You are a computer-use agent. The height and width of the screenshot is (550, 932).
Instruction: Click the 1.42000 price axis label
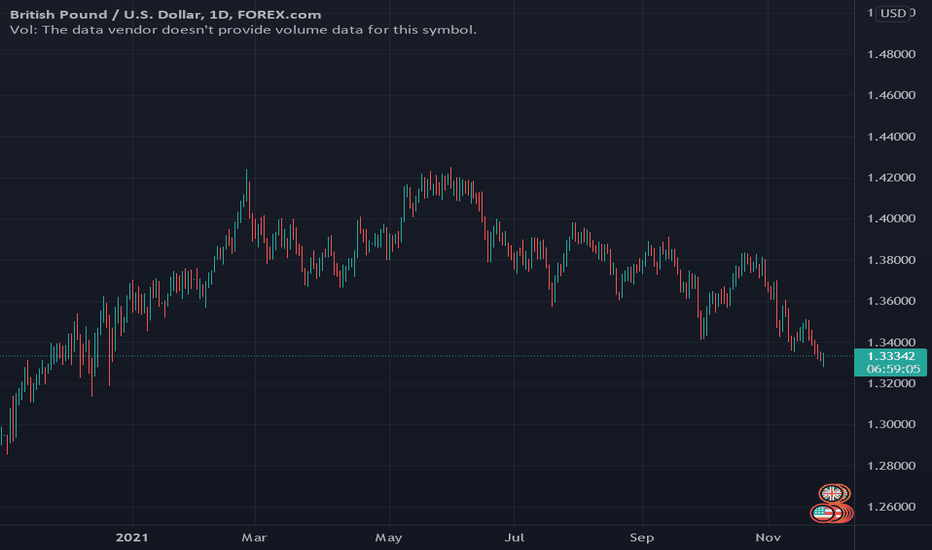click(891, 178)
